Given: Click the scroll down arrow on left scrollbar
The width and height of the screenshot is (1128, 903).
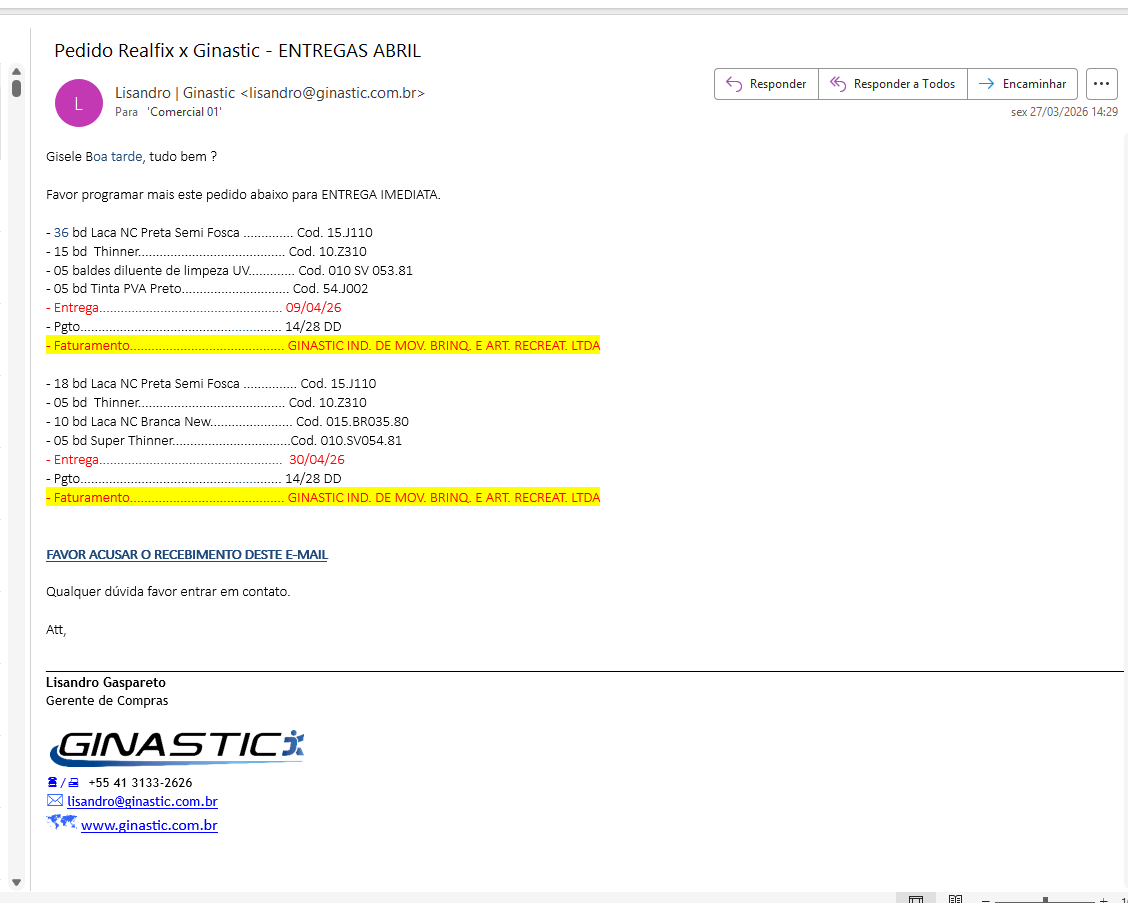Looking at the screenshot, I should tap(16, 881).
